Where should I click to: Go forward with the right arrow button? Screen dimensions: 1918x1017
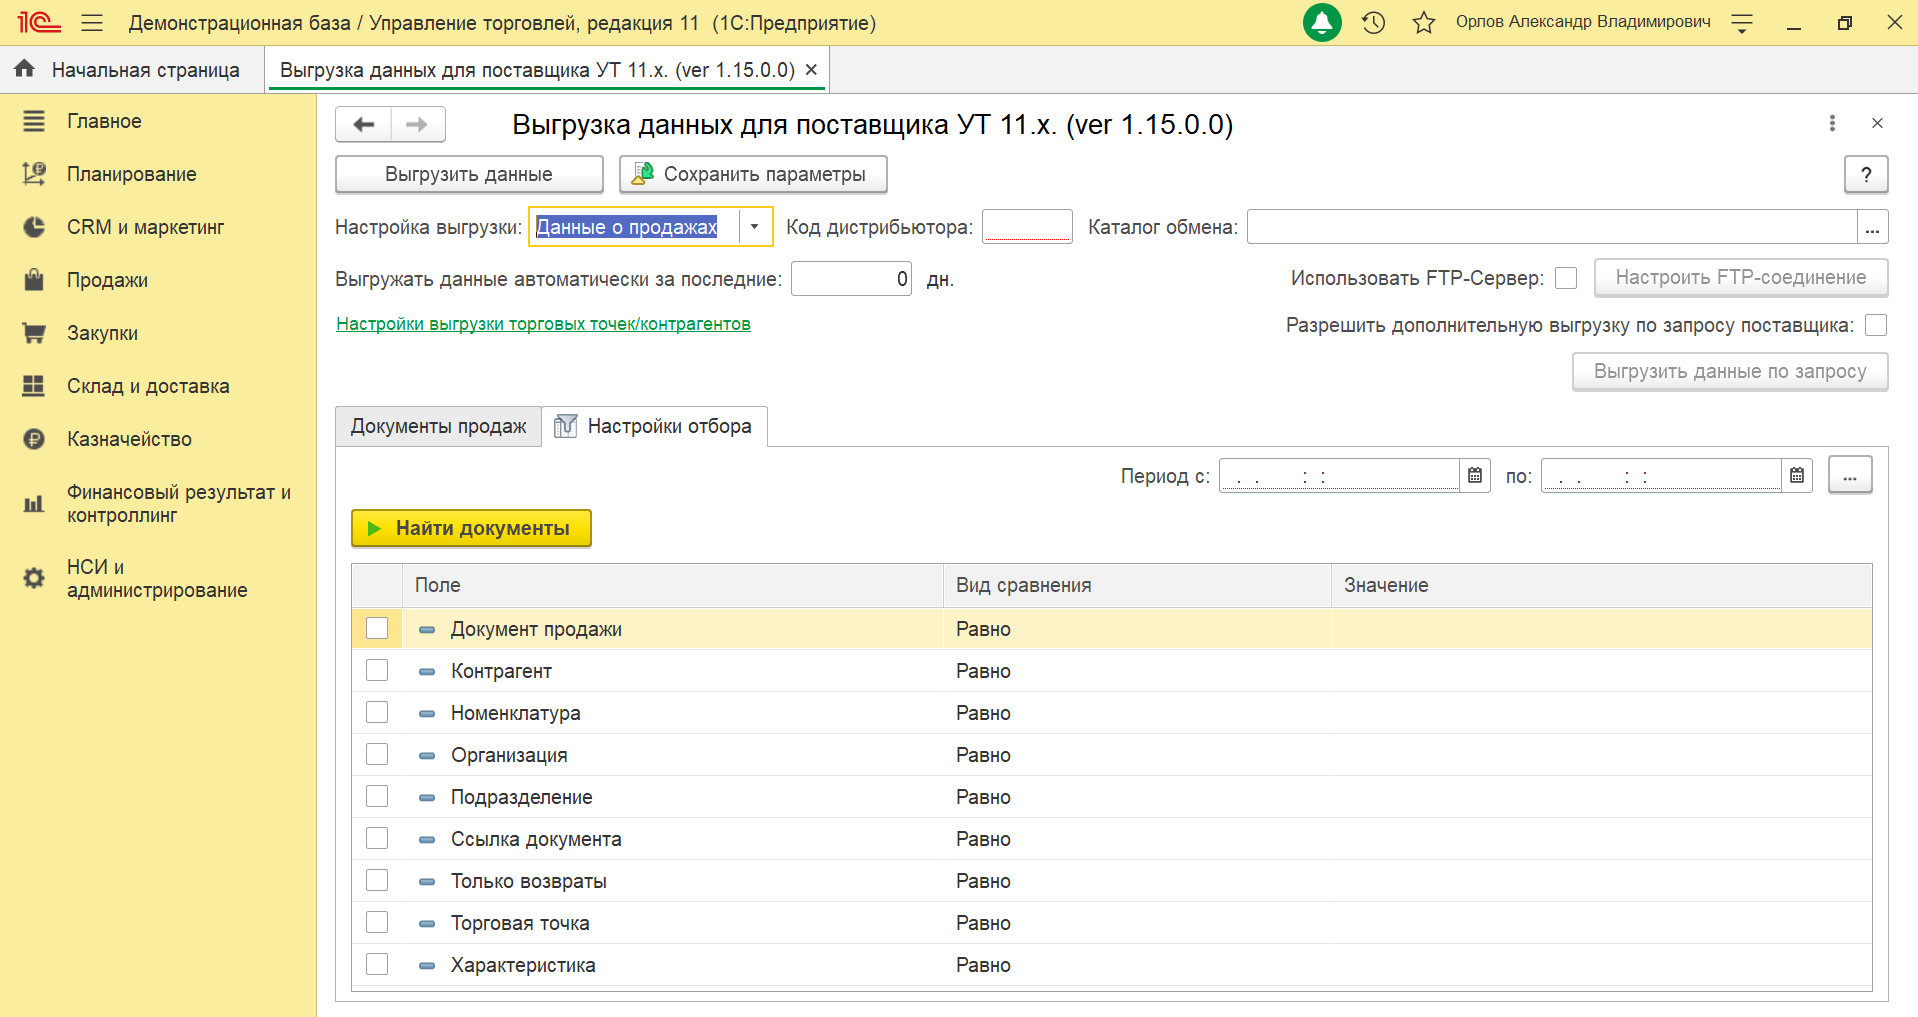[x=418, y=124]
